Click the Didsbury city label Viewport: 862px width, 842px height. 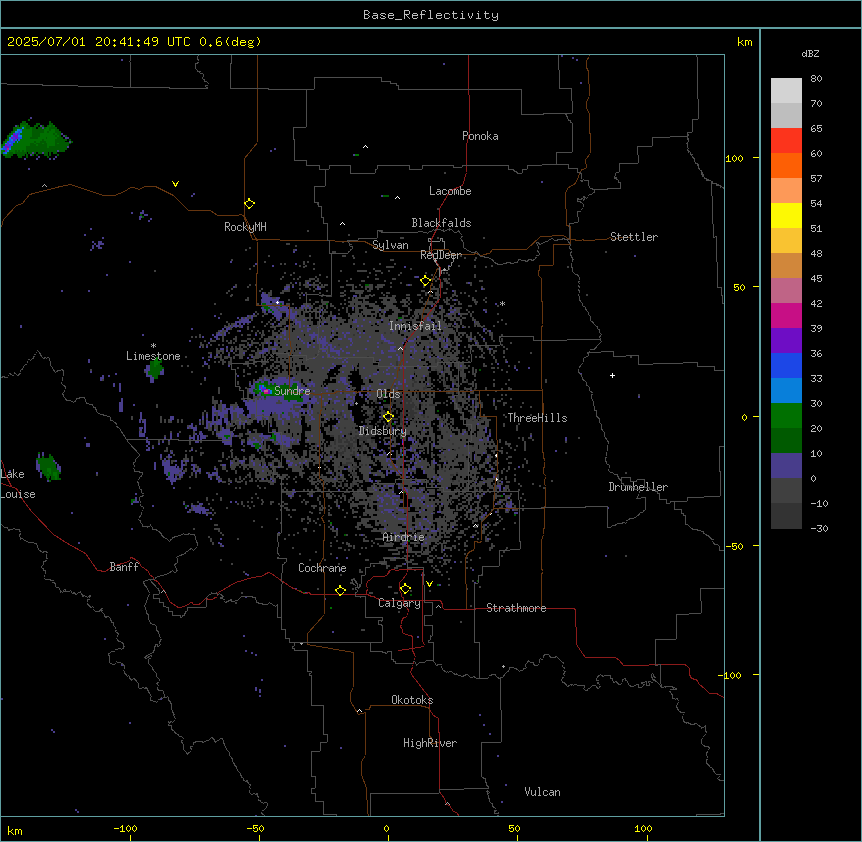pyautogui.click(x=383, y=431)
